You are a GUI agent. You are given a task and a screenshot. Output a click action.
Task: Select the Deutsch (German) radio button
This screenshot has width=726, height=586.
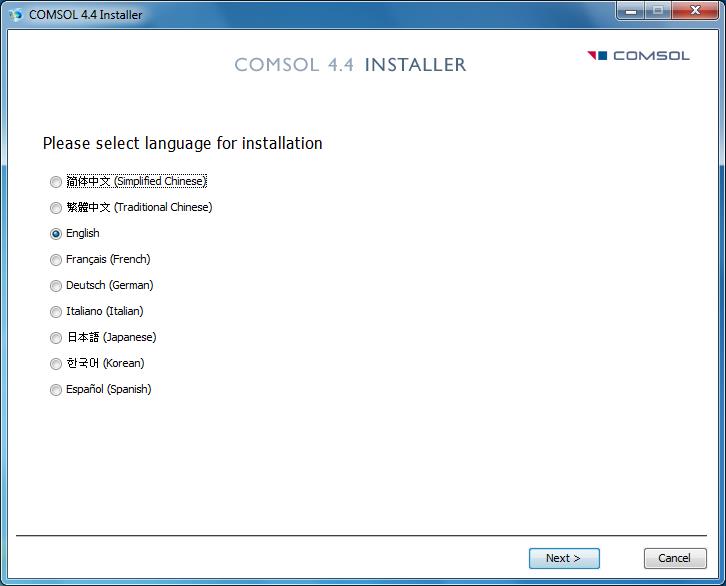pos(56,286)
